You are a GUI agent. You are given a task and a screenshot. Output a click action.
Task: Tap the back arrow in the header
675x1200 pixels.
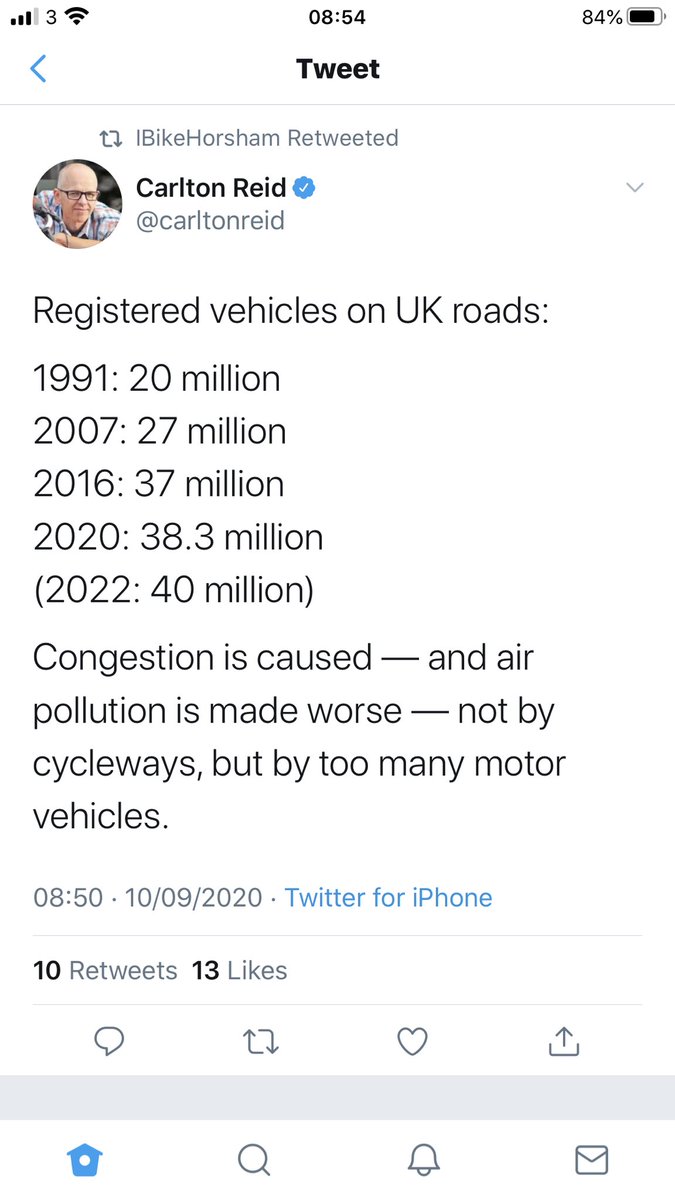click(39, 69)
